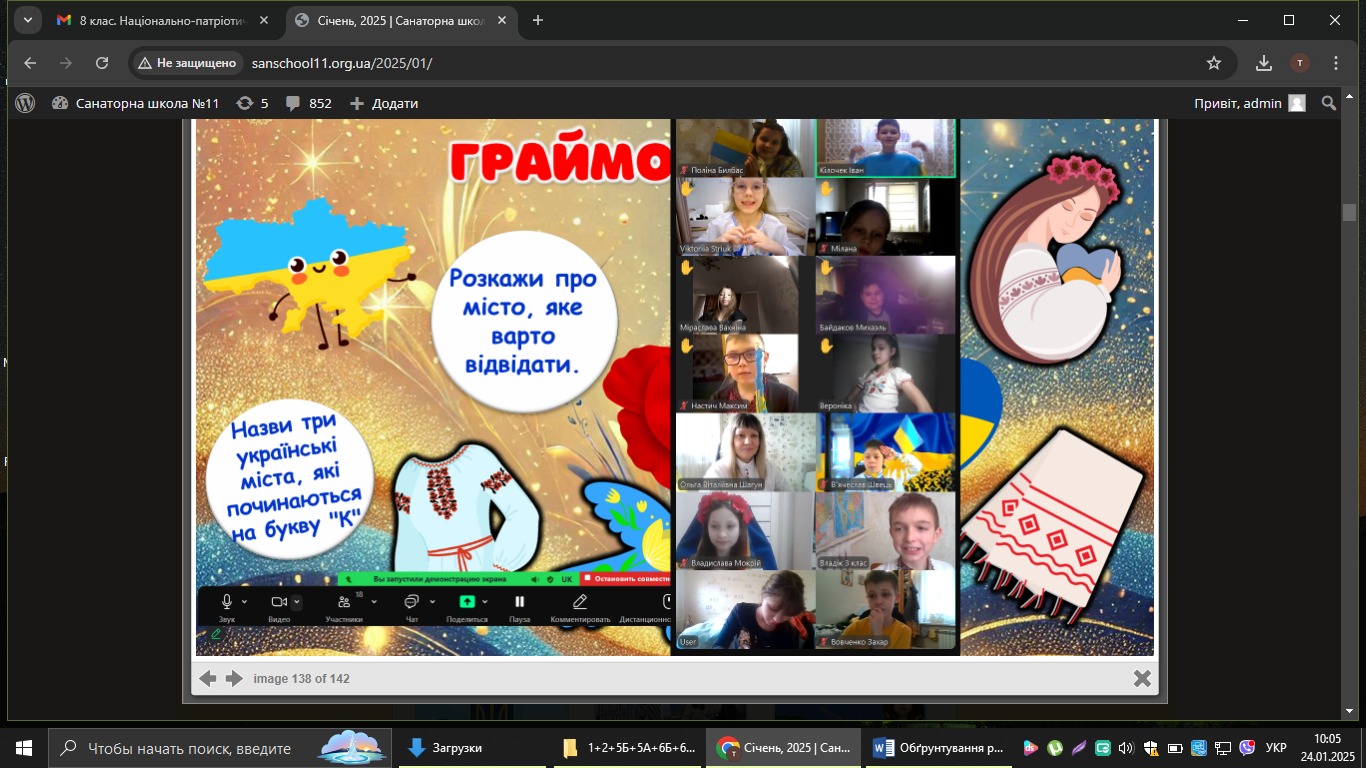The width and height of the screenshot is (1366, 768).
Task: Open the green screen recorder tray icon
Action: 1102,747
